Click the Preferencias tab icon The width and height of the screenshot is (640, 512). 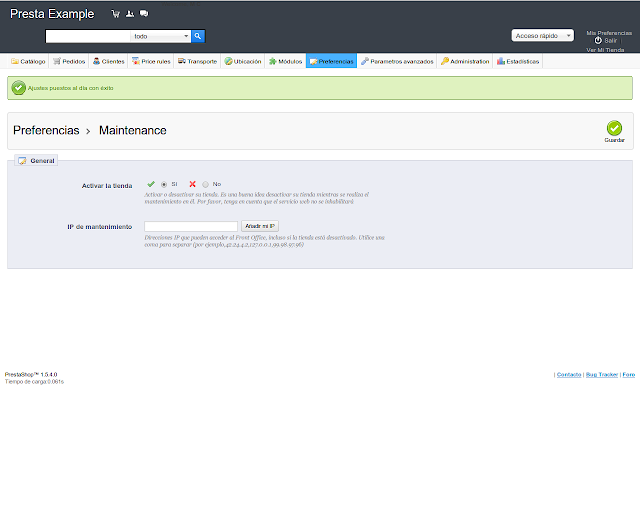tap(313, 62)
